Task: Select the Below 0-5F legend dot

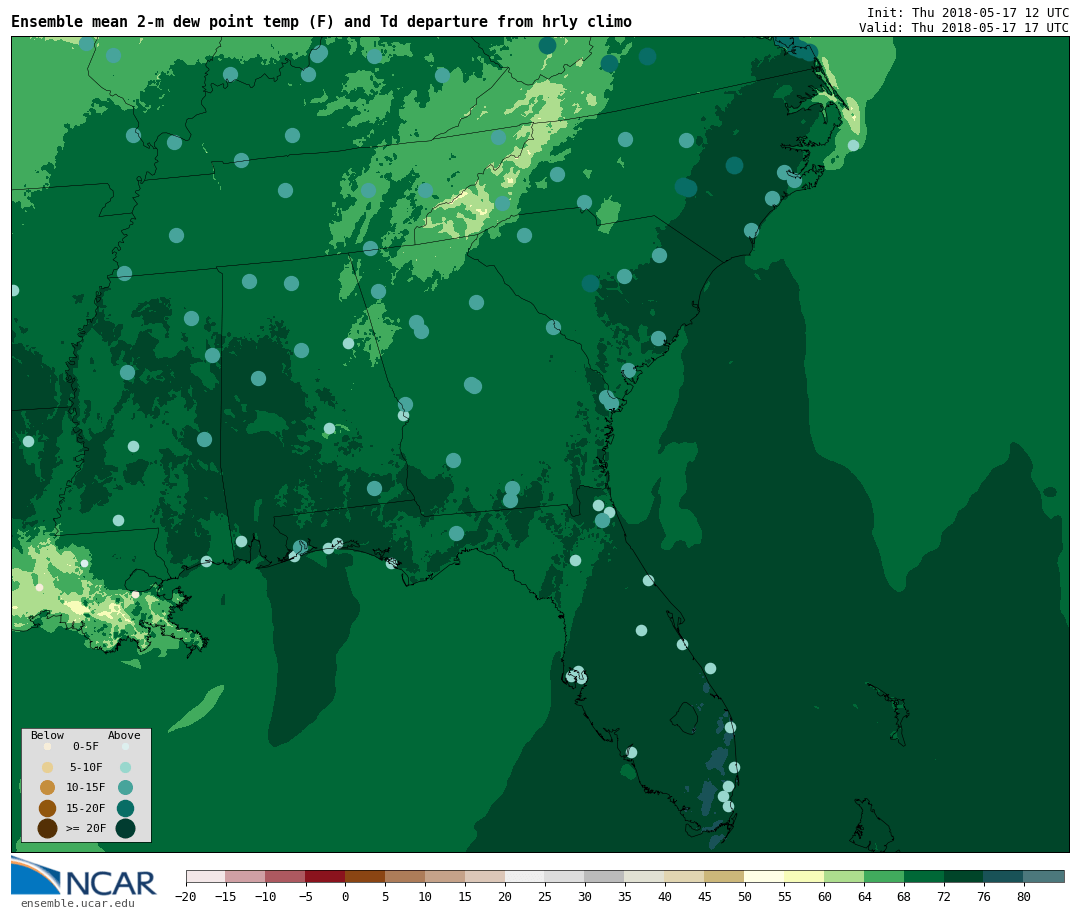Action: click(48, 746)
